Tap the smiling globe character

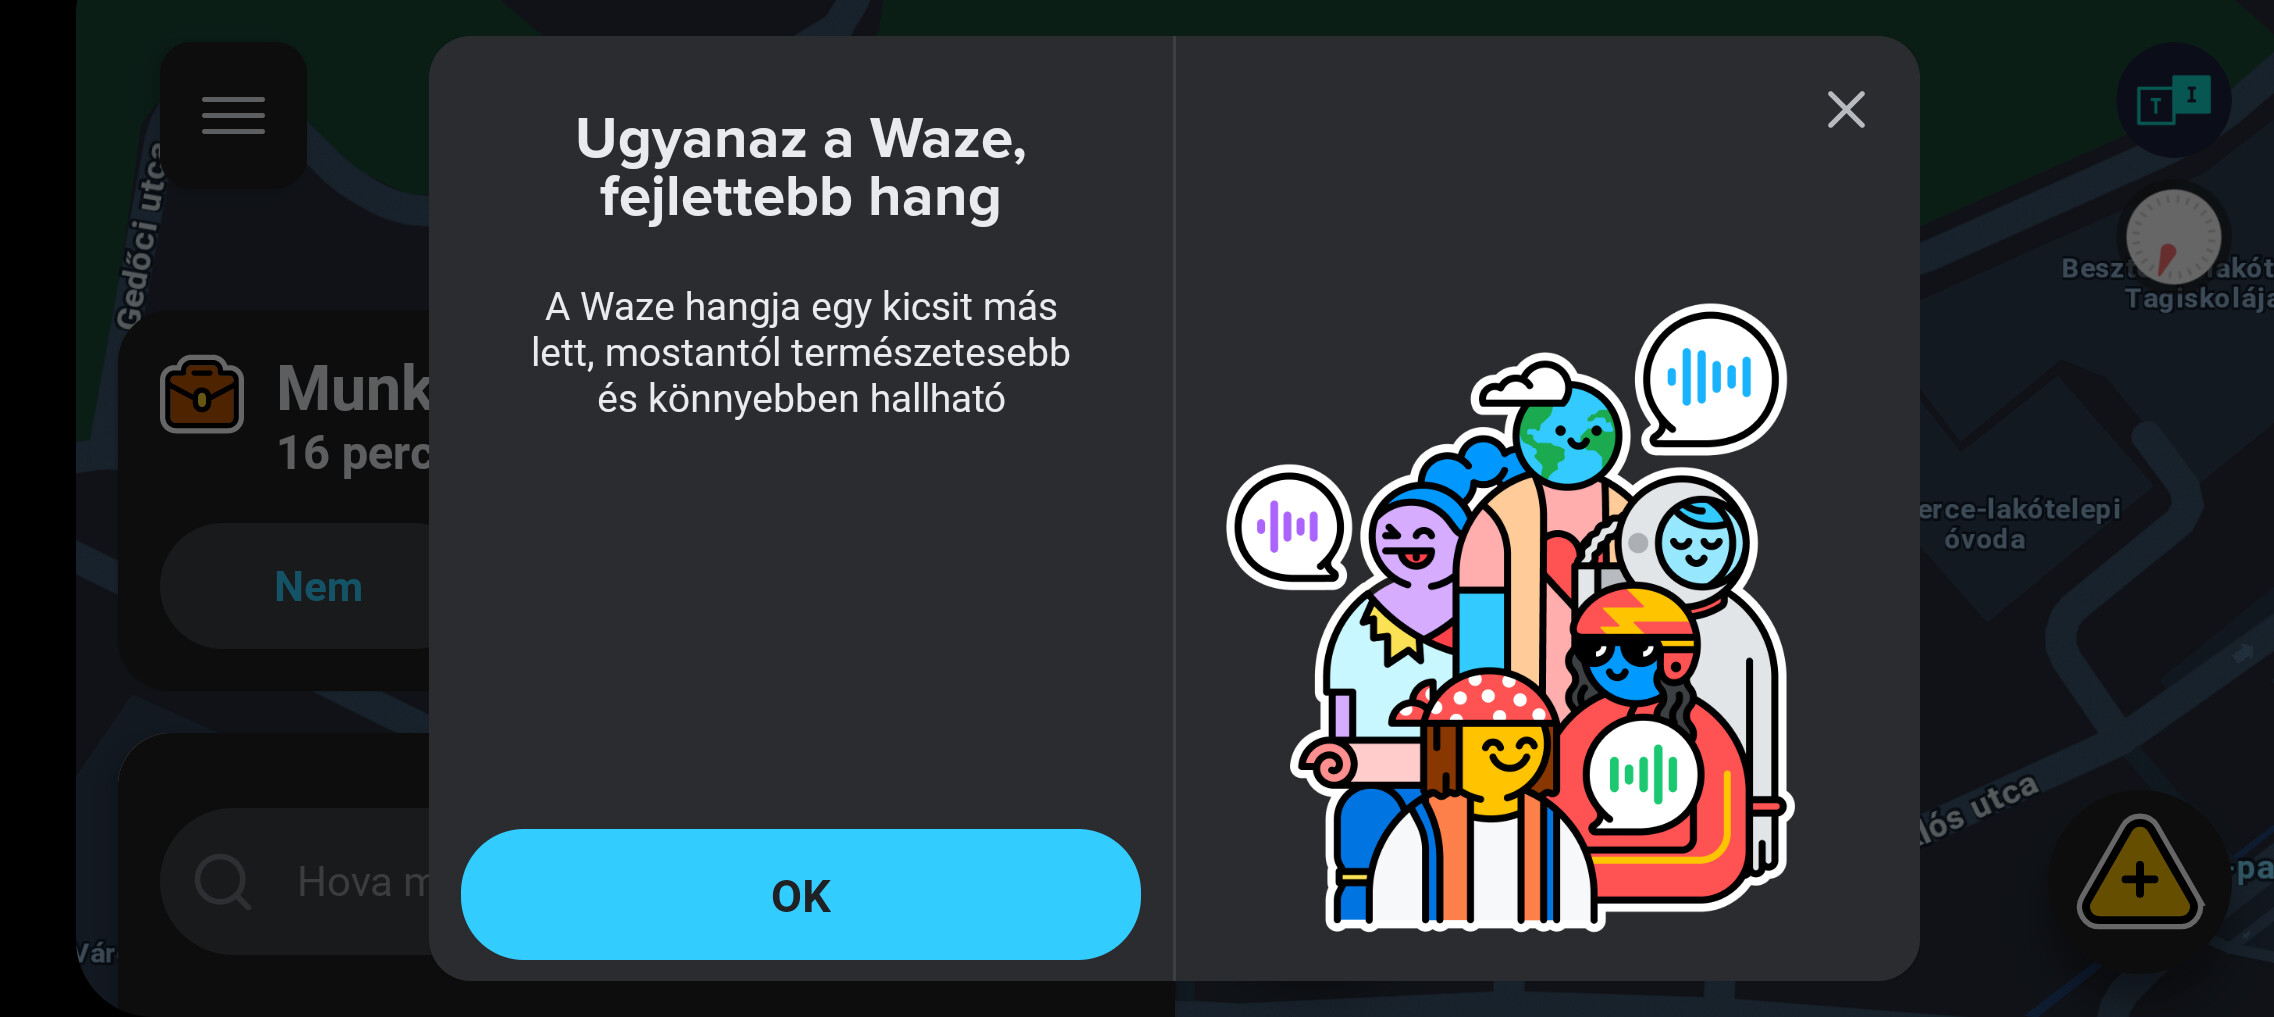[1566, 435]
